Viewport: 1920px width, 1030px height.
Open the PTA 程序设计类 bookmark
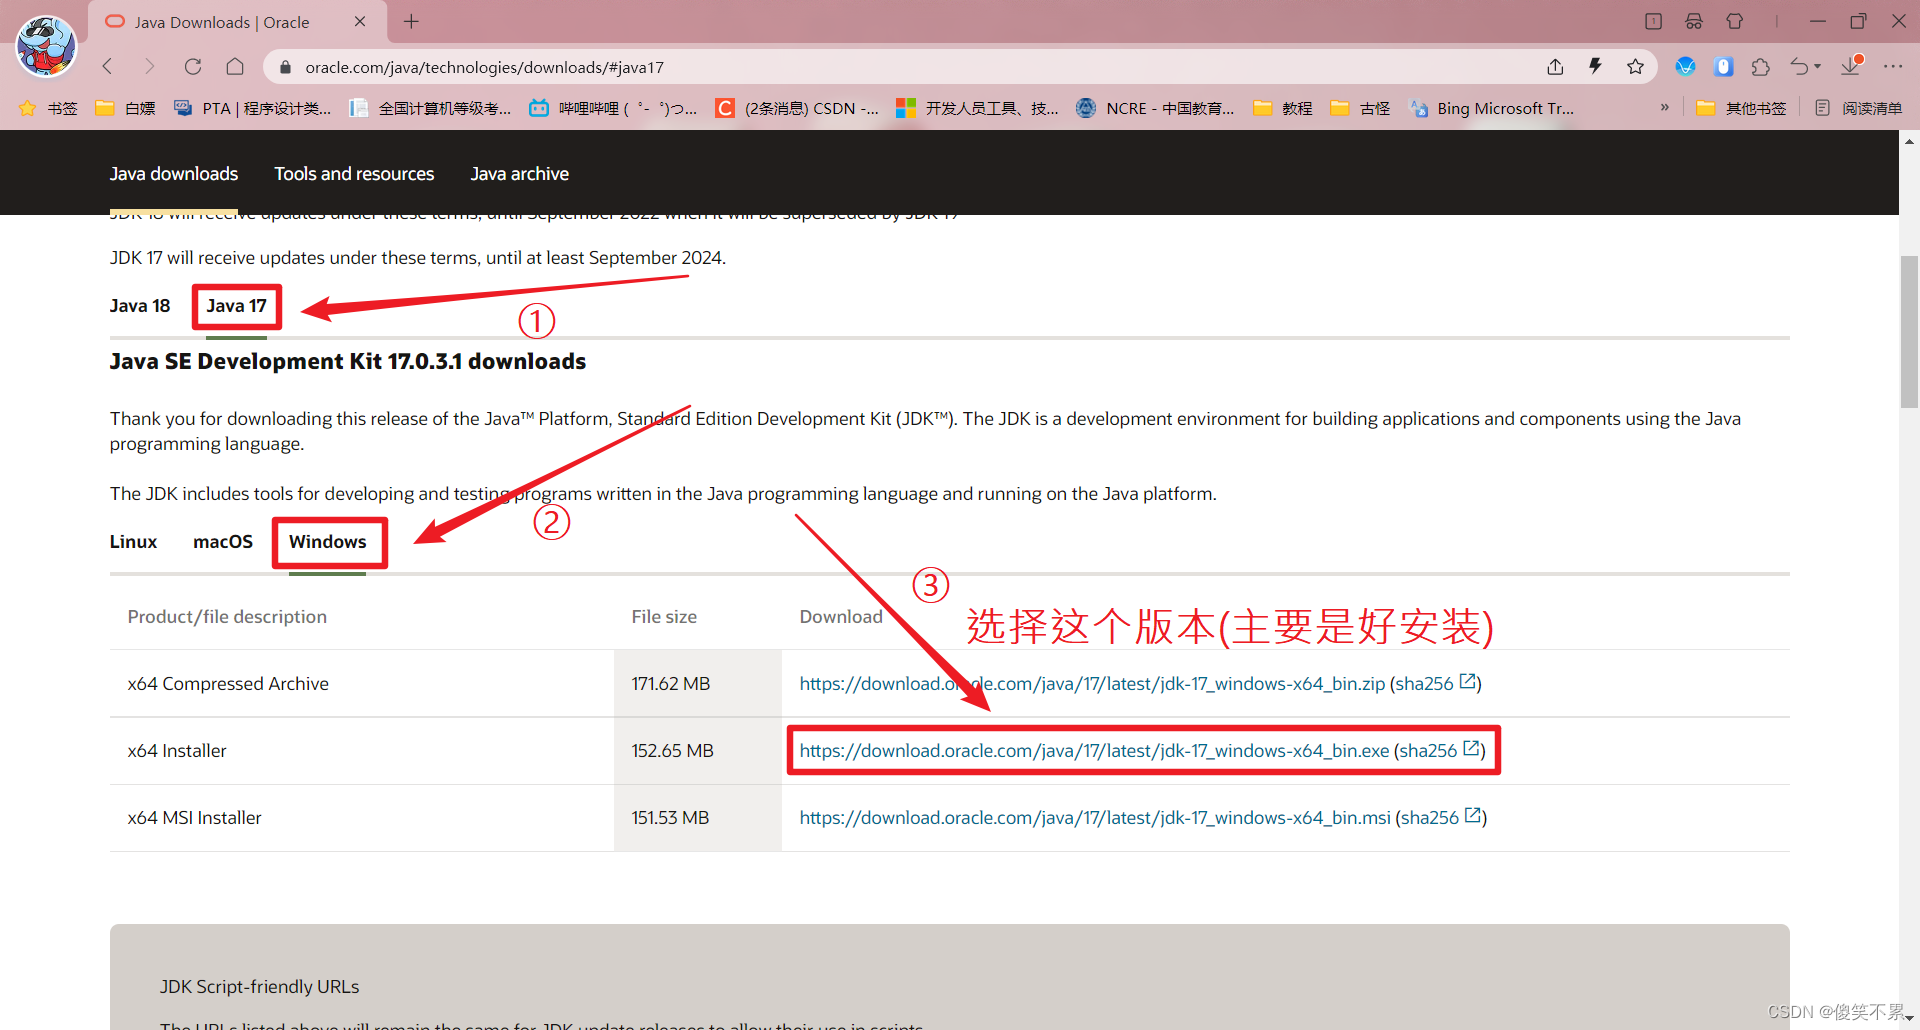point(253,108)
